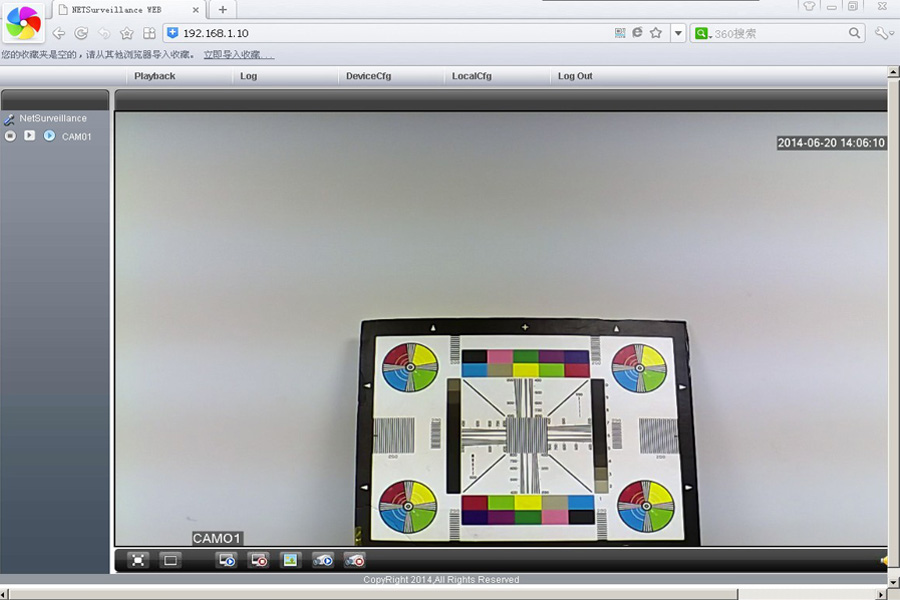Screen dimensions: 900x600
Task: Click the address bar showing 192.168.1.10
Action: pyautogui.click(x=390, y=33)
